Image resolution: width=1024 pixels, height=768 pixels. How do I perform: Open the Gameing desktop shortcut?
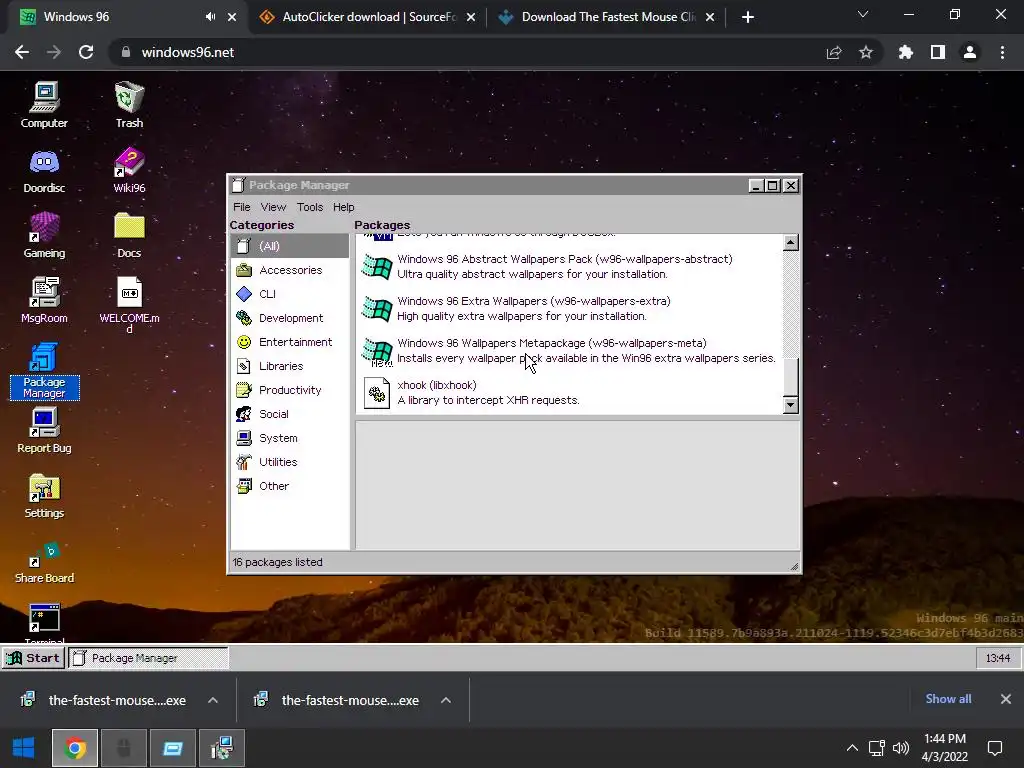pyautogui.click(x=44, y=235)
